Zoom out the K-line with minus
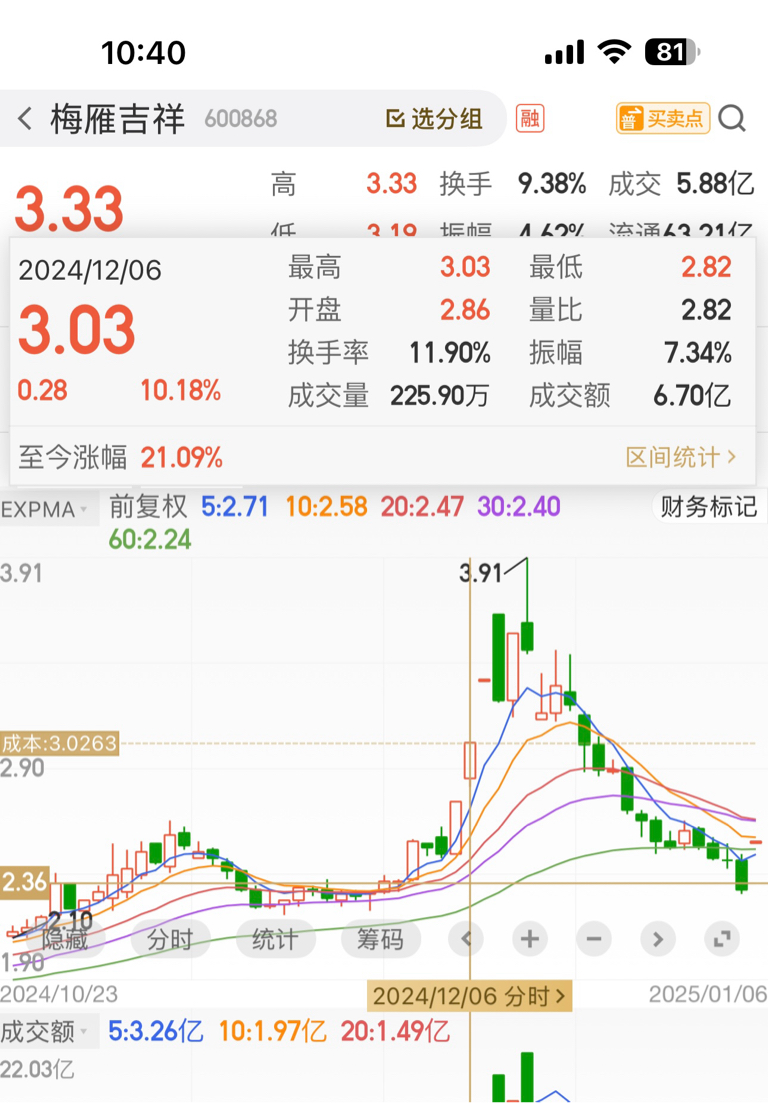The width and height of the screenshot is (768, 1103). click(x=594, y=938)
